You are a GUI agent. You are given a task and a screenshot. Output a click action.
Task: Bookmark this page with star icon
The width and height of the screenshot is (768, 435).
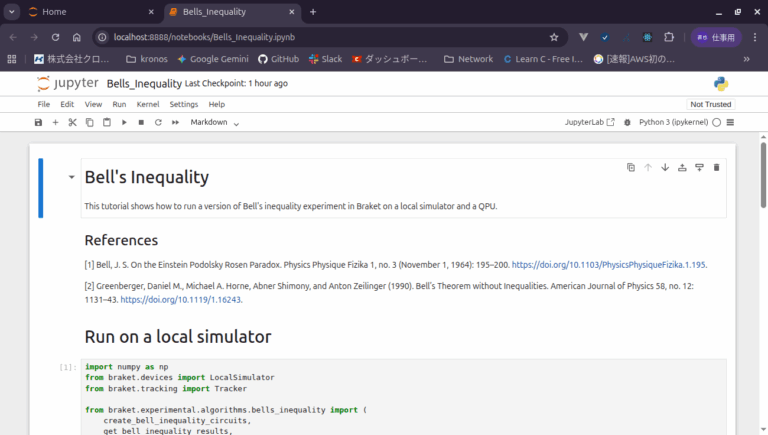[554, 37]
